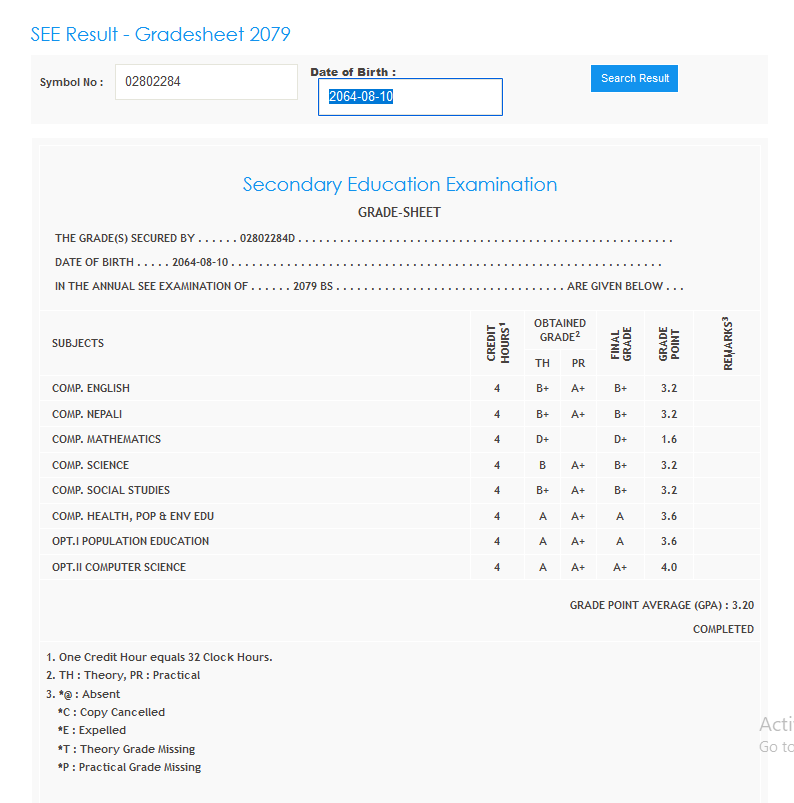Click the Date of Birth label

coord(353,72)
